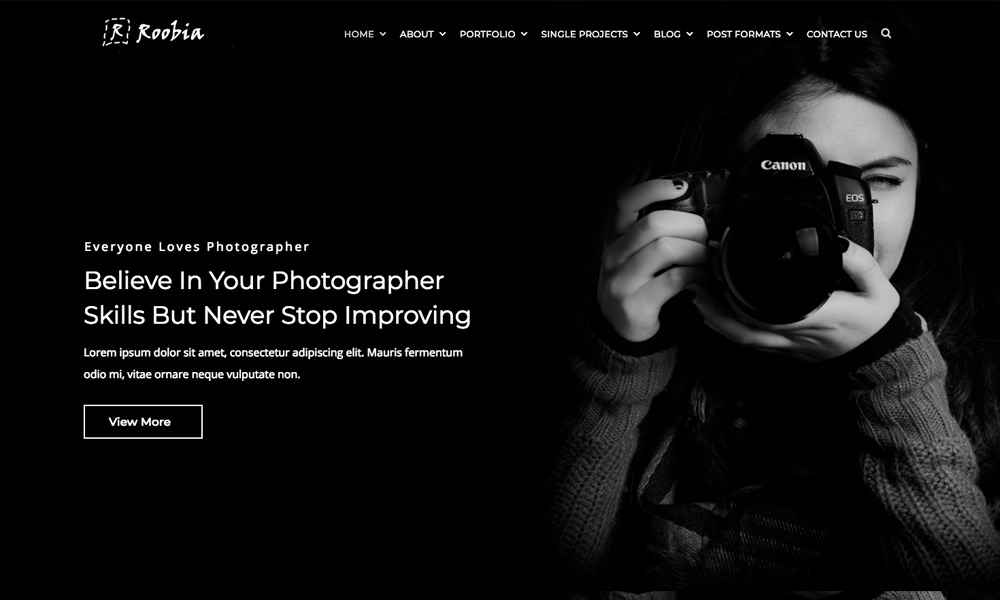Go to the Home menu item
This screenshot has width=1000, height=600.
click(359, 34)
